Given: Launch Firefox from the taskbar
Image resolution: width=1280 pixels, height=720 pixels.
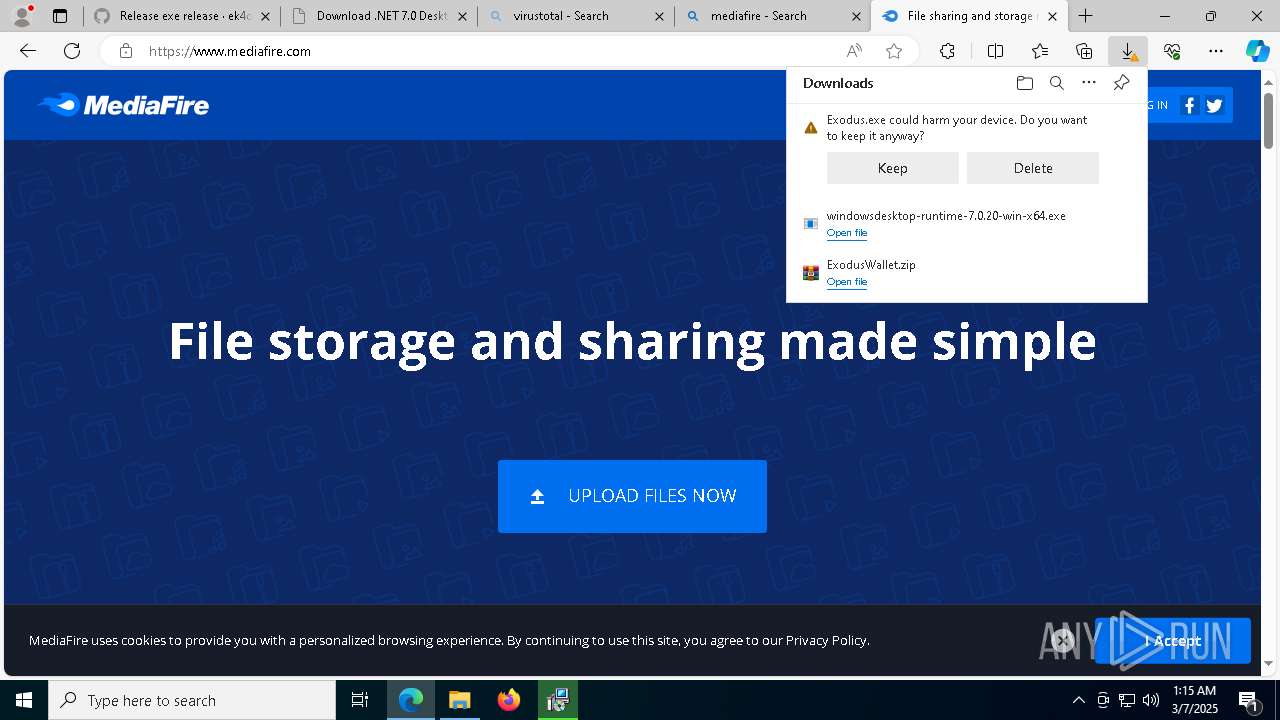Looking at the screenshot, I should (509, 700).
